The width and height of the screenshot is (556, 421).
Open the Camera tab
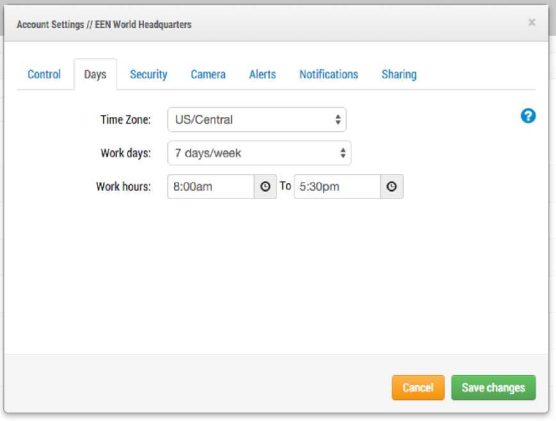[208, 74]
